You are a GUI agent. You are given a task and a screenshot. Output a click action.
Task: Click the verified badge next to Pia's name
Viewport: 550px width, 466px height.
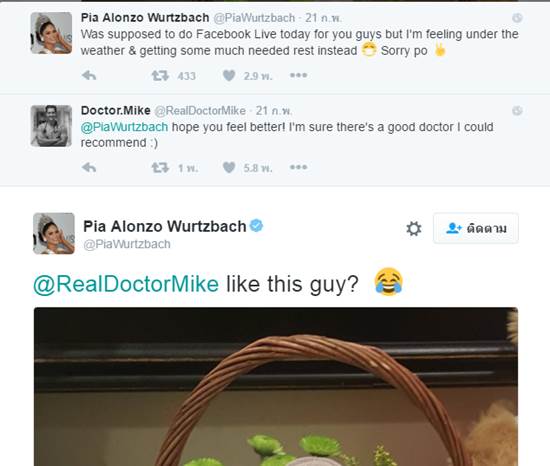[x=256, y=225]
